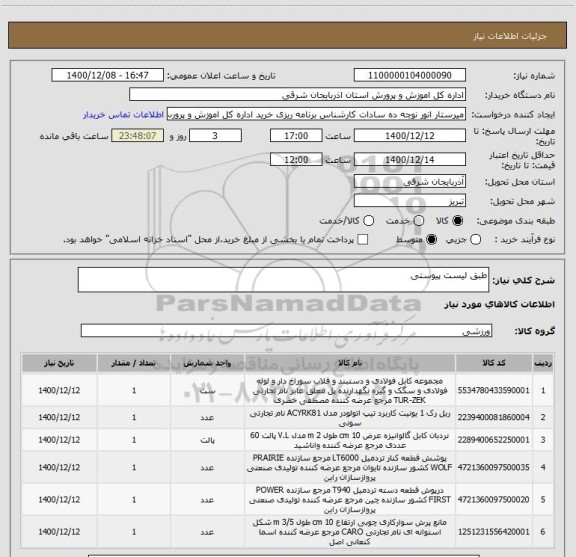Click the CARO wooden jump obstacle item name
576x557 pixels.
[350, 532]
